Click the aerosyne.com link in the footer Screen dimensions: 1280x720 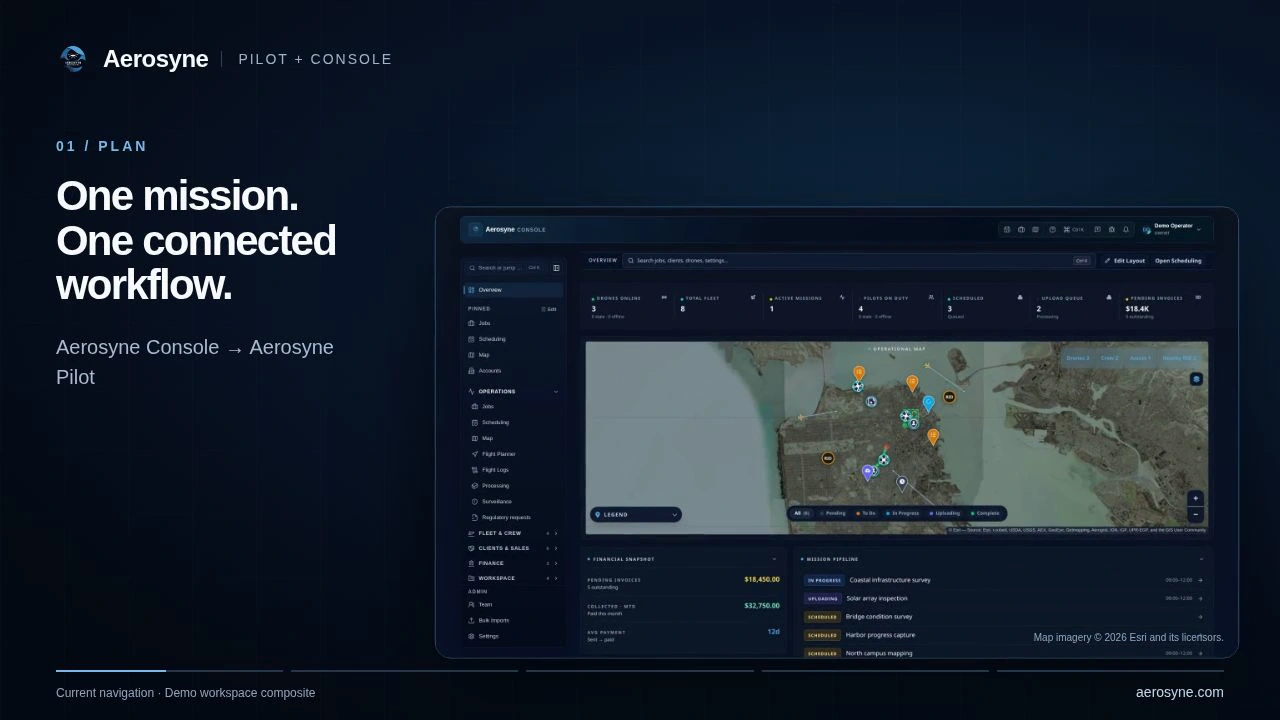point(1180,692)
